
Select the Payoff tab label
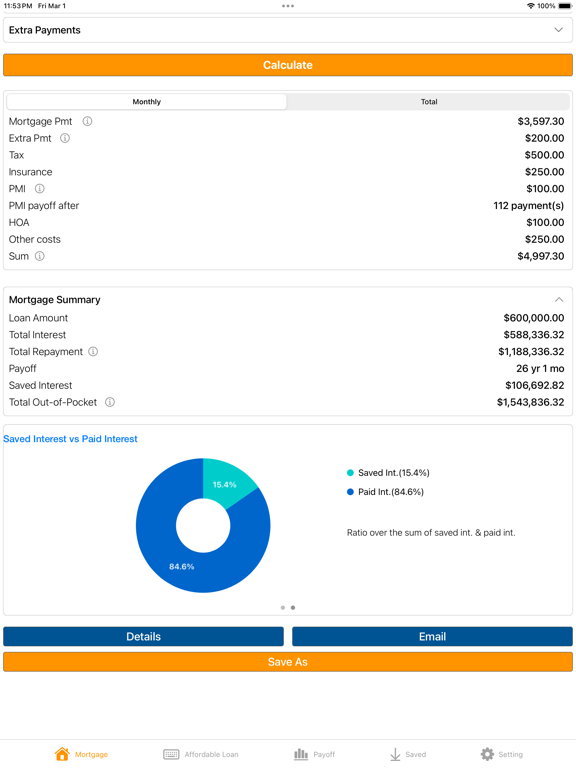324,754
